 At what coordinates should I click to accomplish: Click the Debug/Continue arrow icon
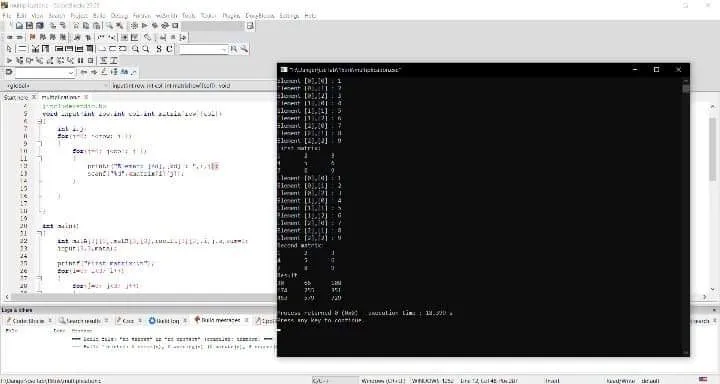point(9,60)
